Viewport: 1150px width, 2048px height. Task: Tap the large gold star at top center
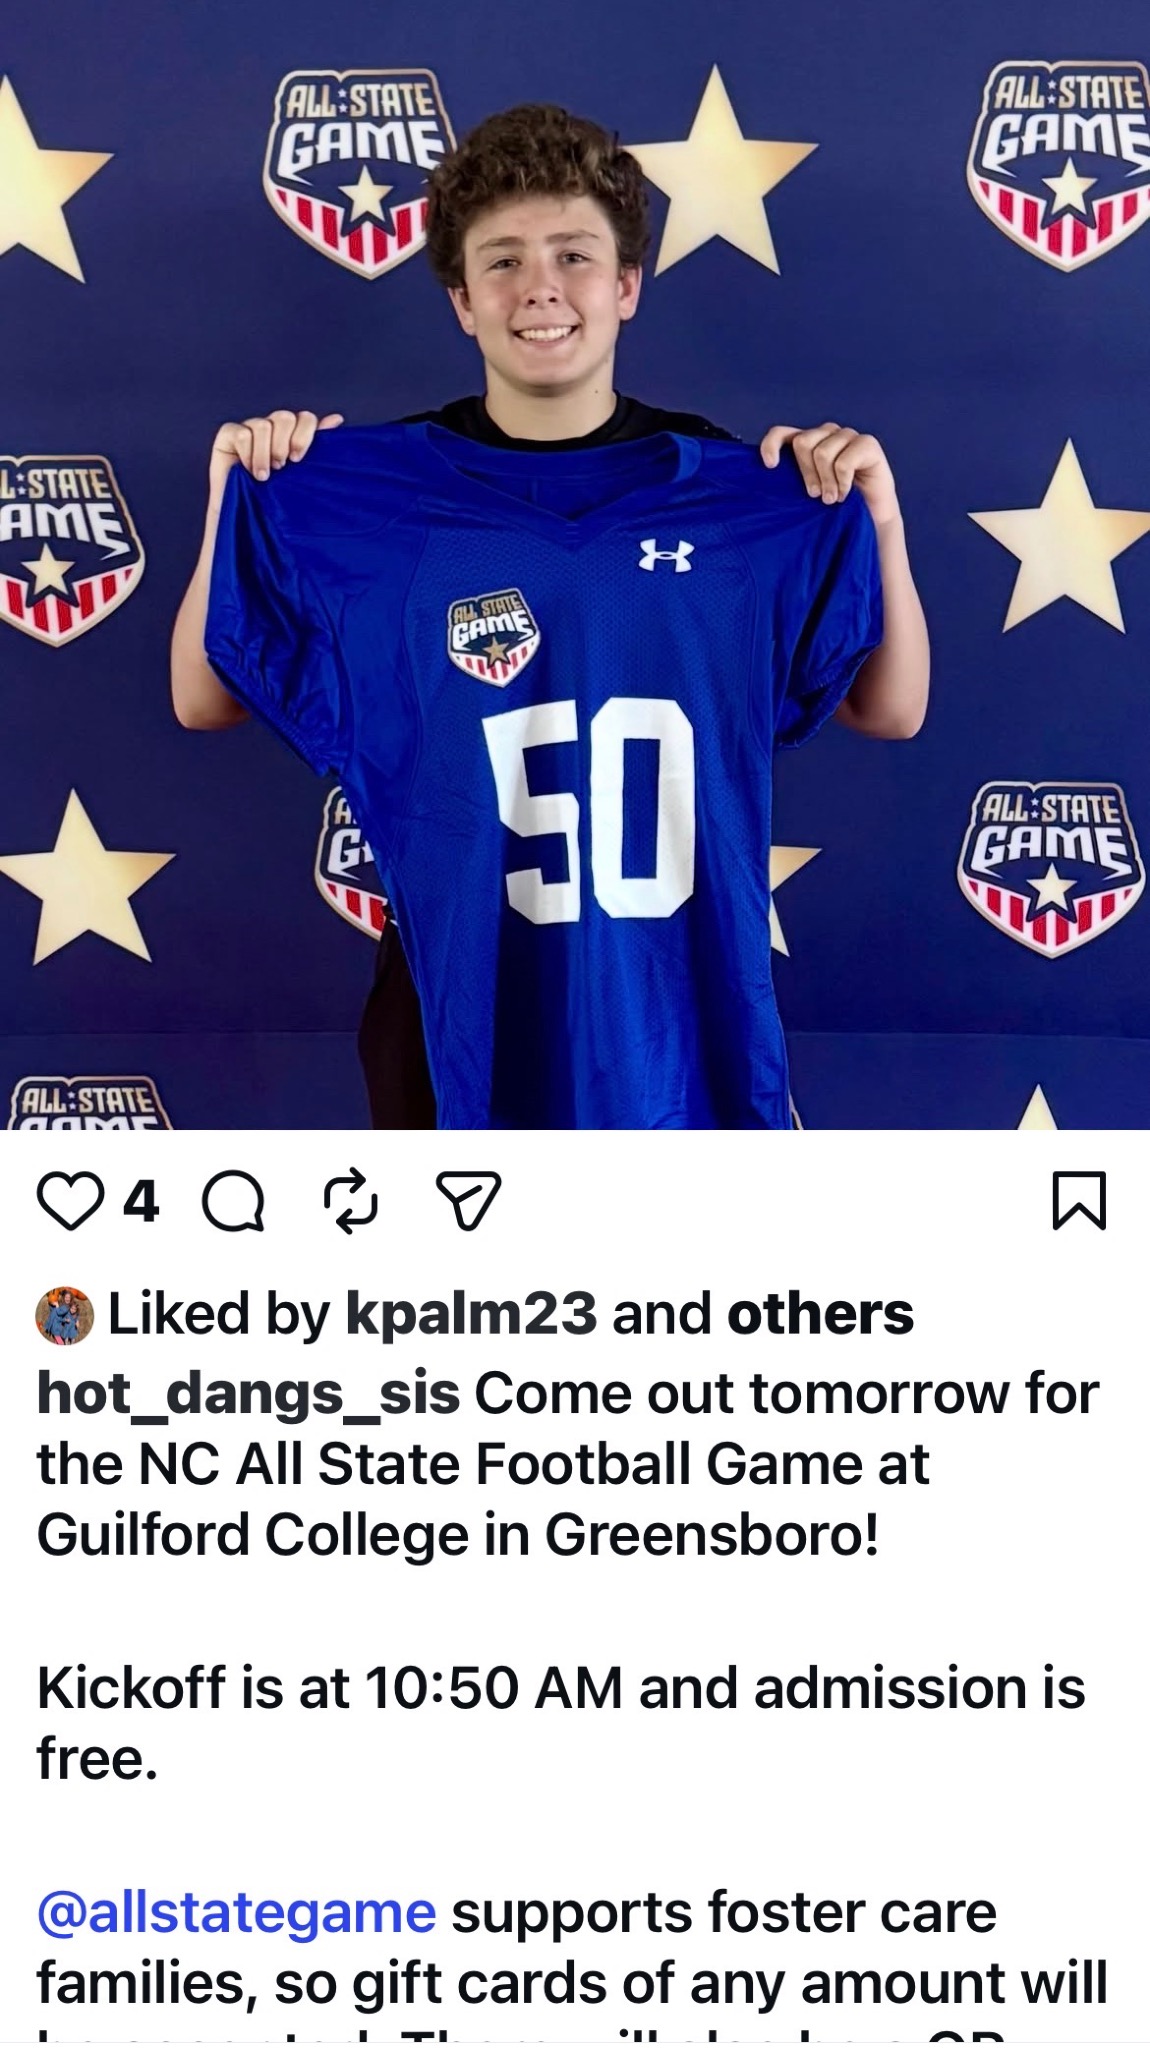pyautogui.click(x=715, y=170)
